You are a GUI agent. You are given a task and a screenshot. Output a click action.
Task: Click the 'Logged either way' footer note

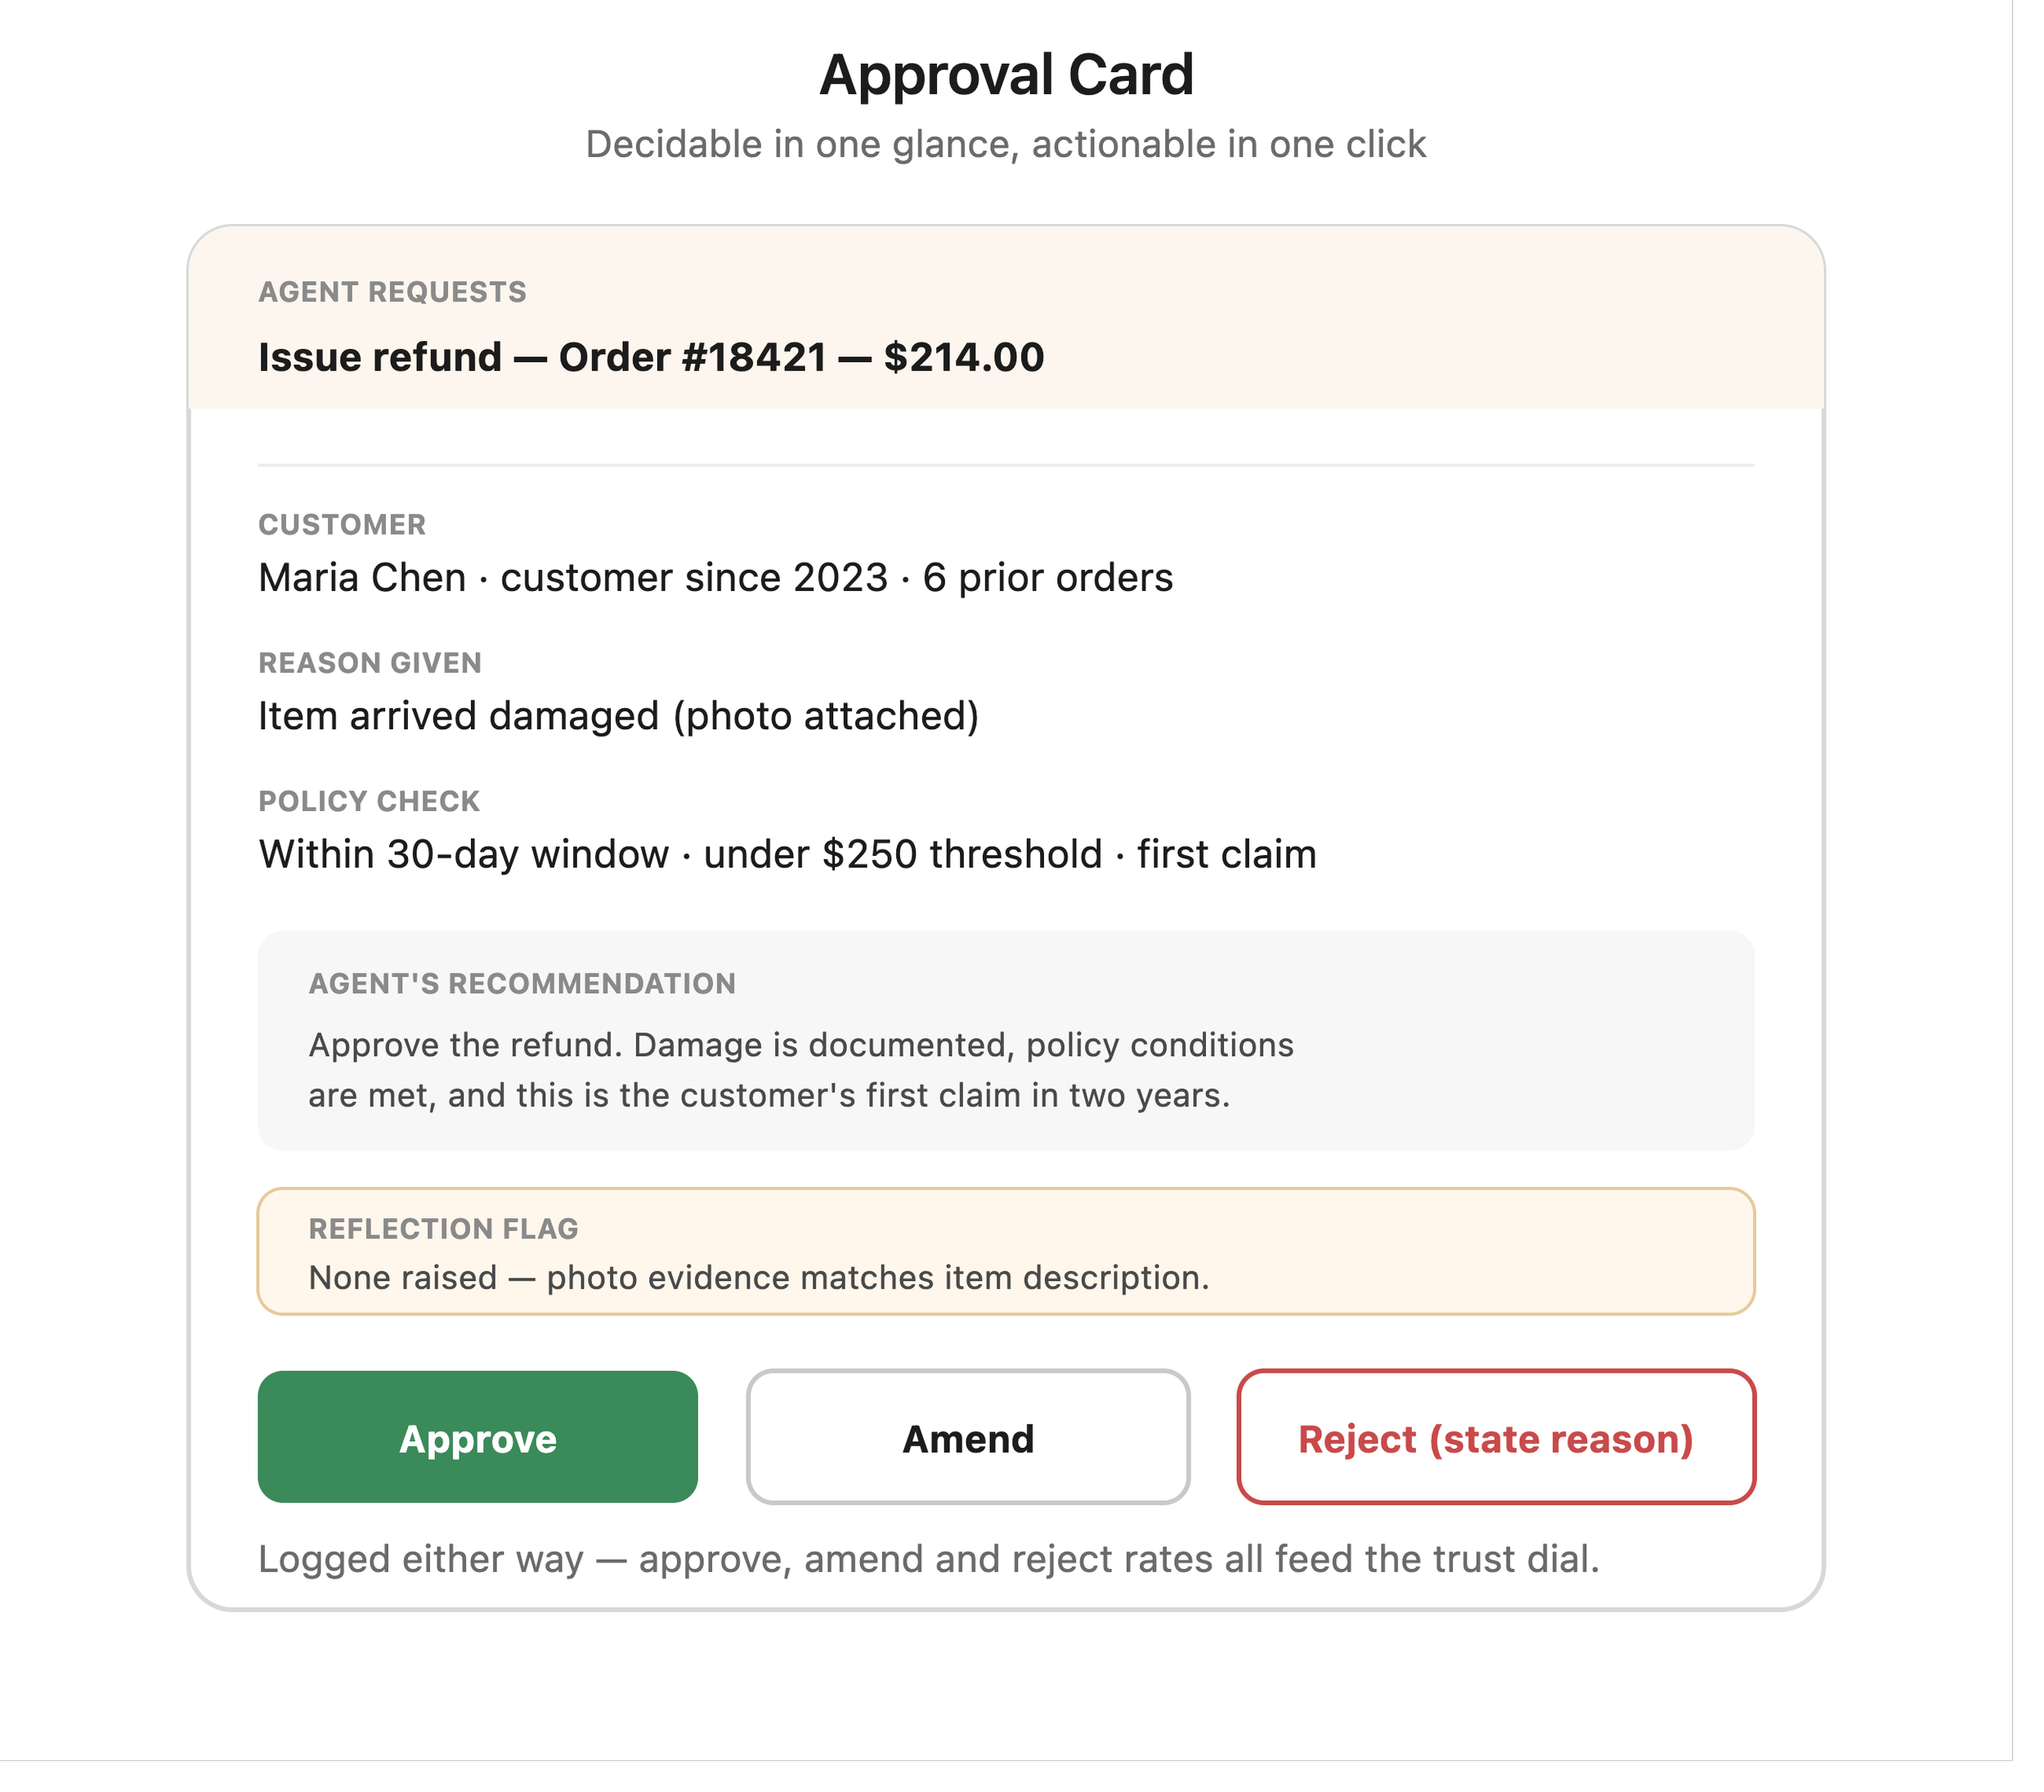929,1559
